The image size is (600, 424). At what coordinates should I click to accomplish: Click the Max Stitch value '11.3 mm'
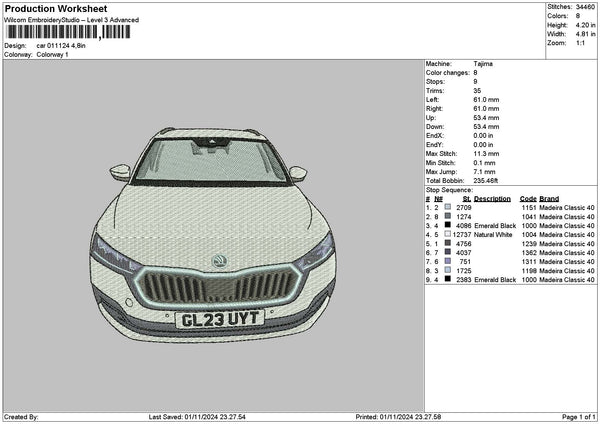[486, 154]
